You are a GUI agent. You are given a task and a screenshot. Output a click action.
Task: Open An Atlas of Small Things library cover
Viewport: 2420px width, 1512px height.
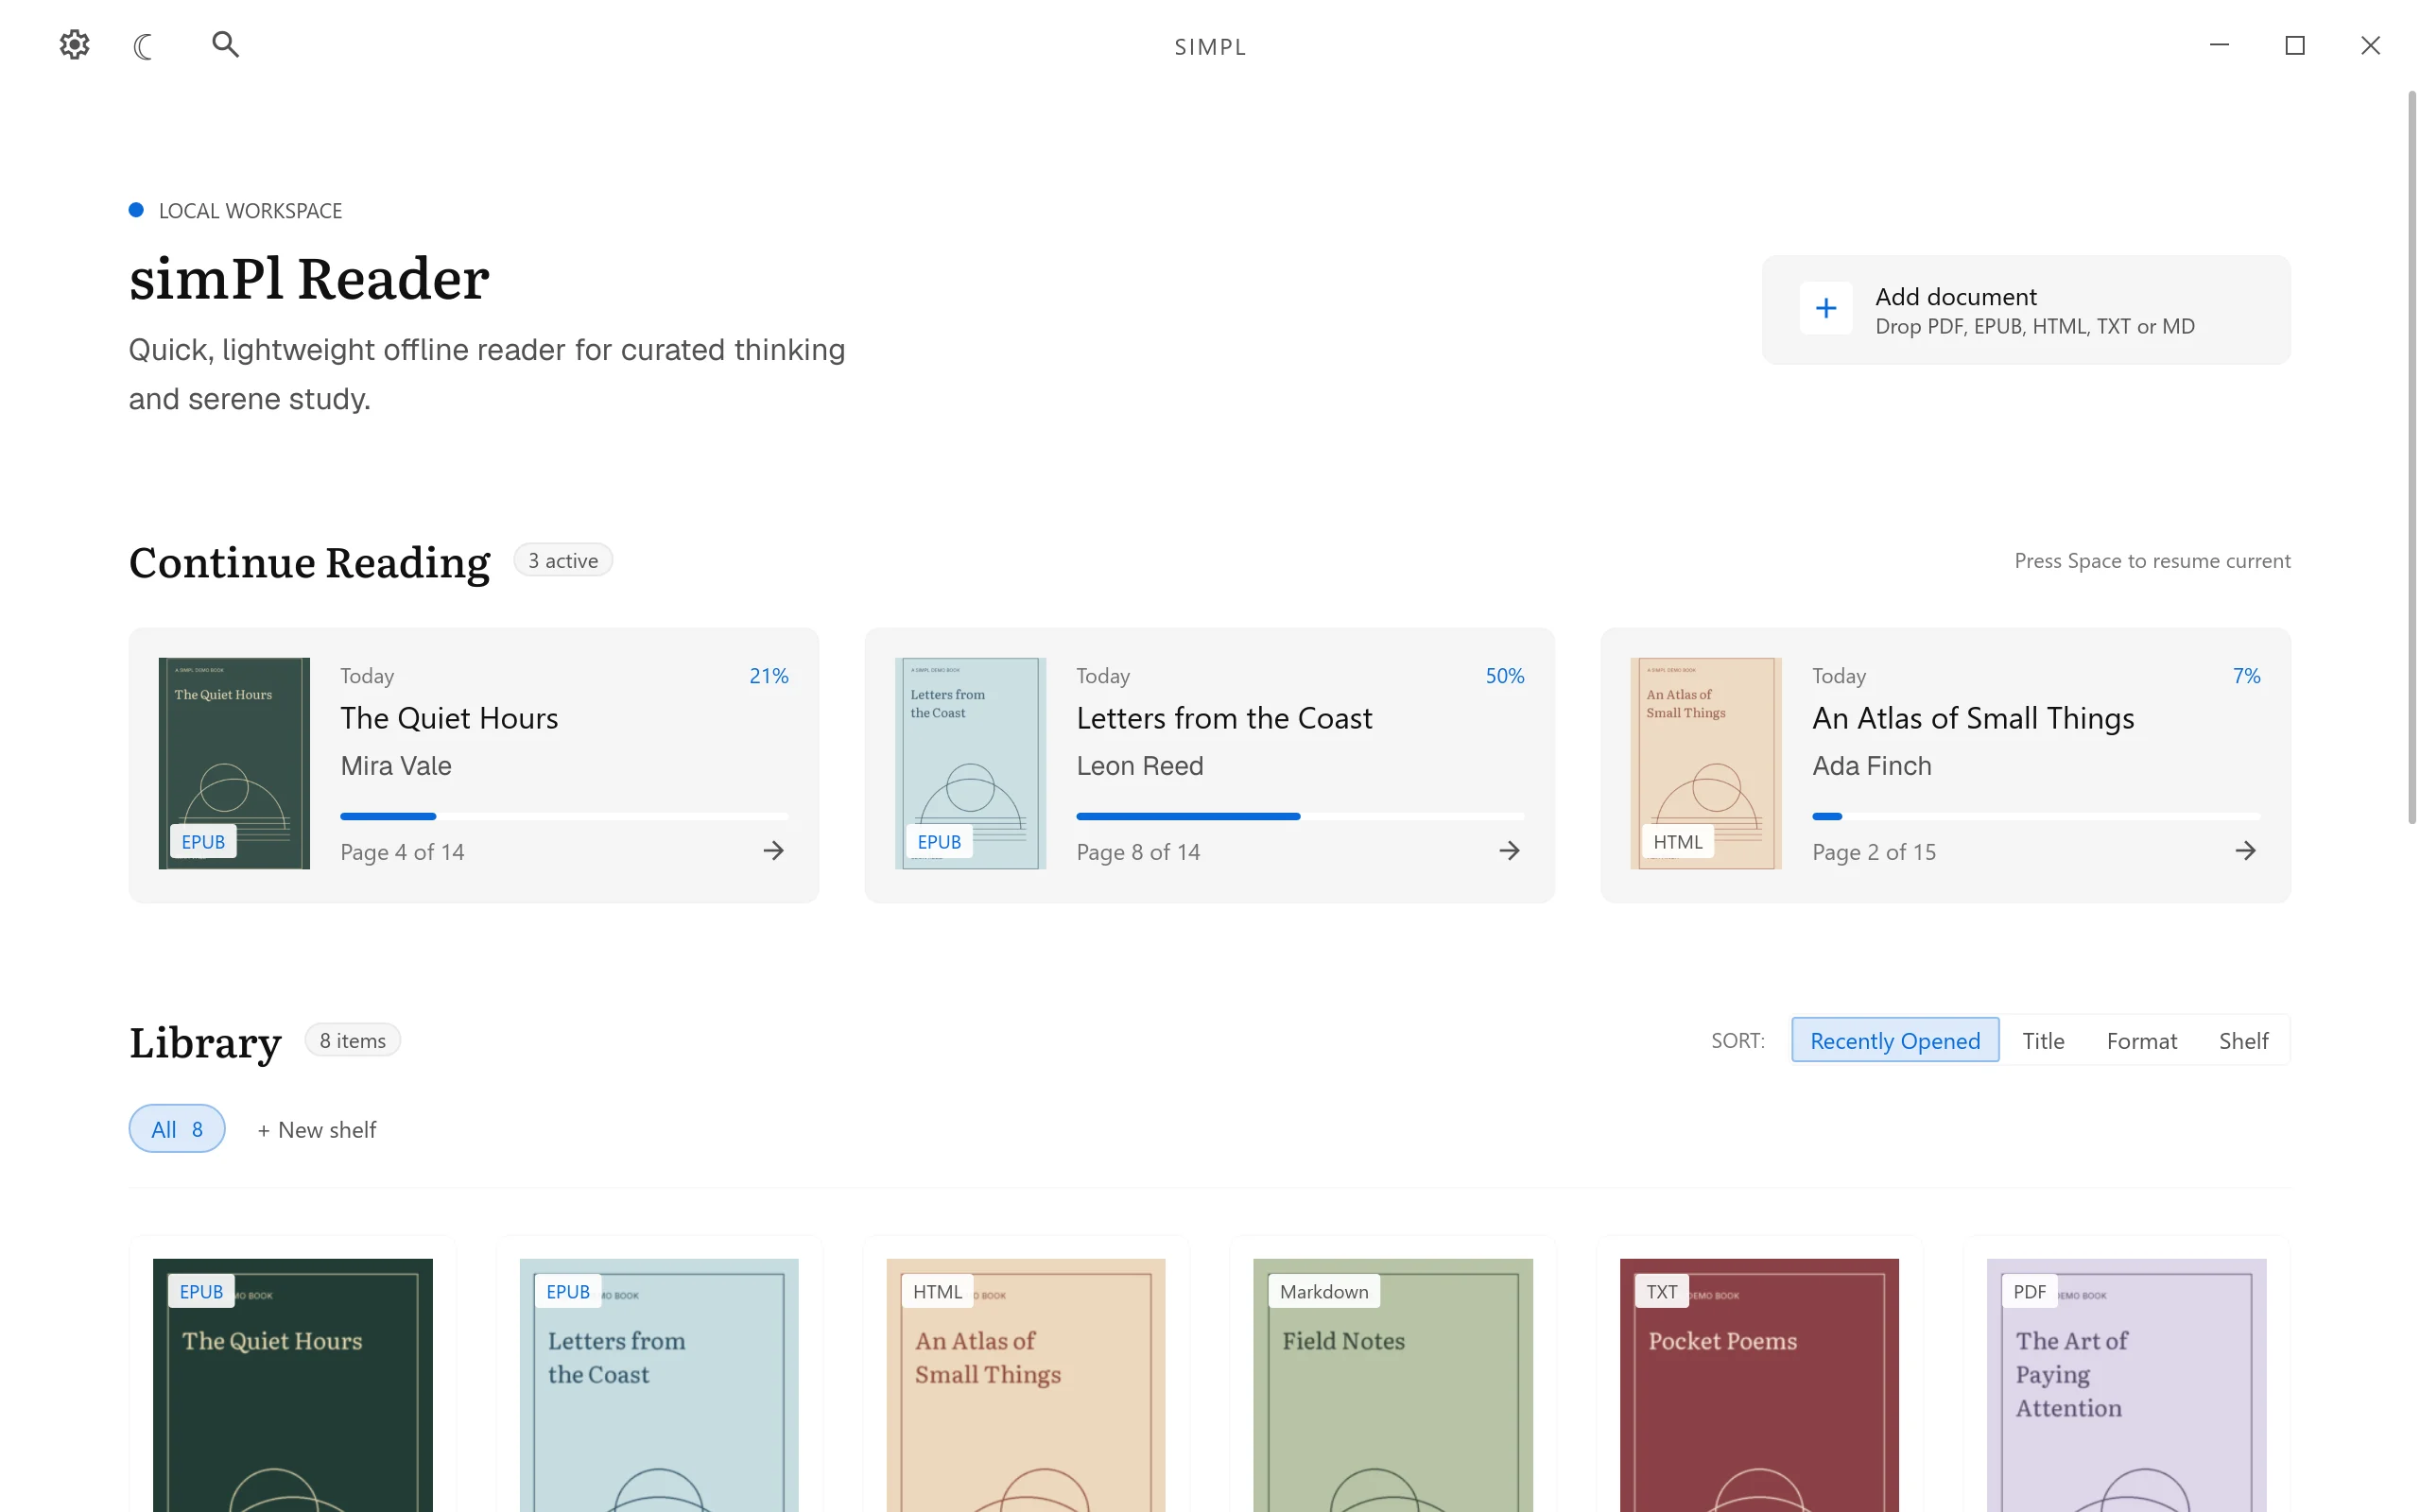click(x=1026, y=1385)
